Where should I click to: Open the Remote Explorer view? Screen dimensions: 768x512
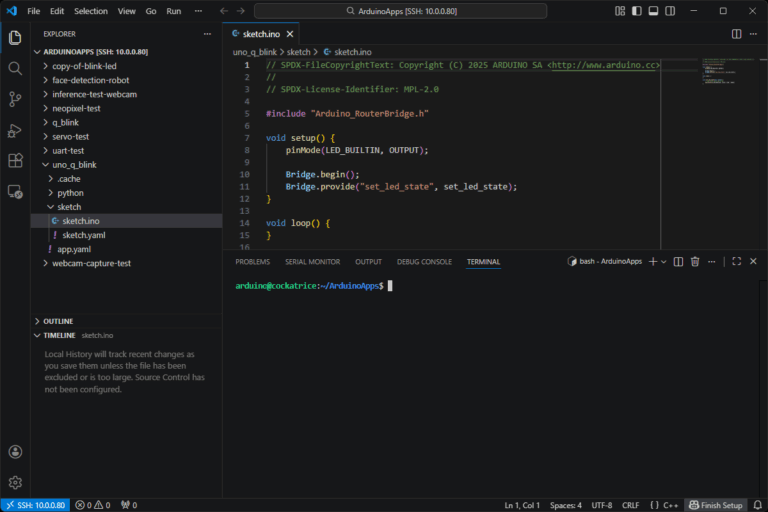pos(15,192)
